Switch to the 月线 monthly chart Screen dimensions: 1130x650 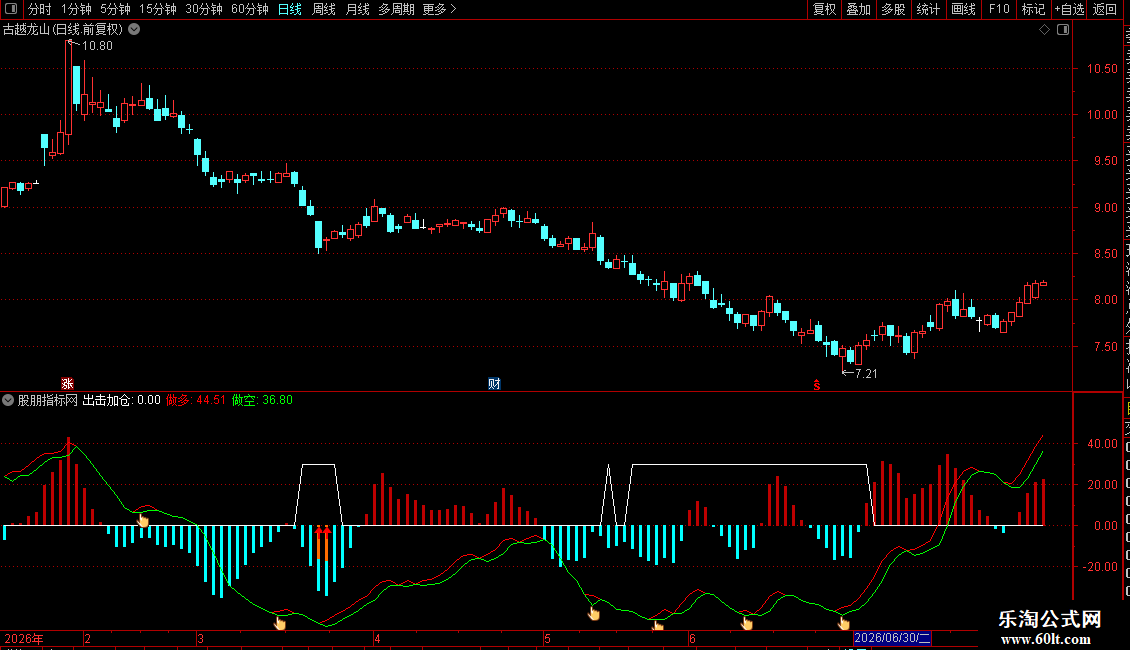[x=357, y=9]
